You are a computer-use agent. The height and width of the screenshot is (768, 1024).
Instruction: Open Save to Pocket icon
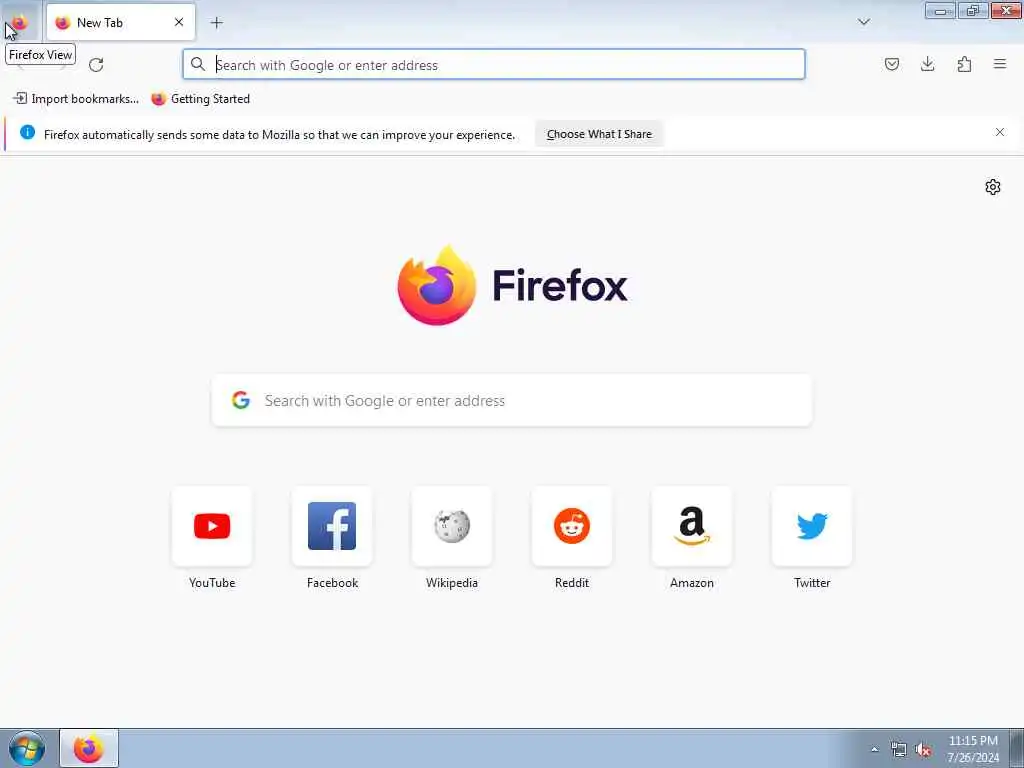coord(891,64)
